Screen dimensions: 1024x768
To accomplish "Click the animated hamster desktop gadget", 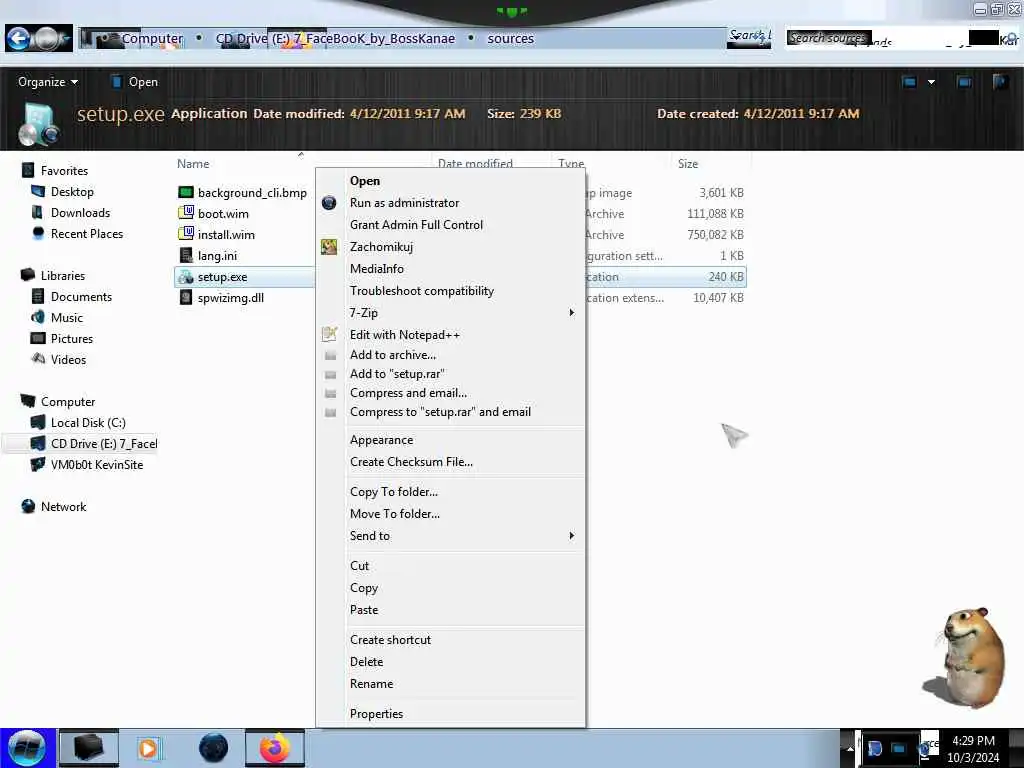I will tap(965, 658).
